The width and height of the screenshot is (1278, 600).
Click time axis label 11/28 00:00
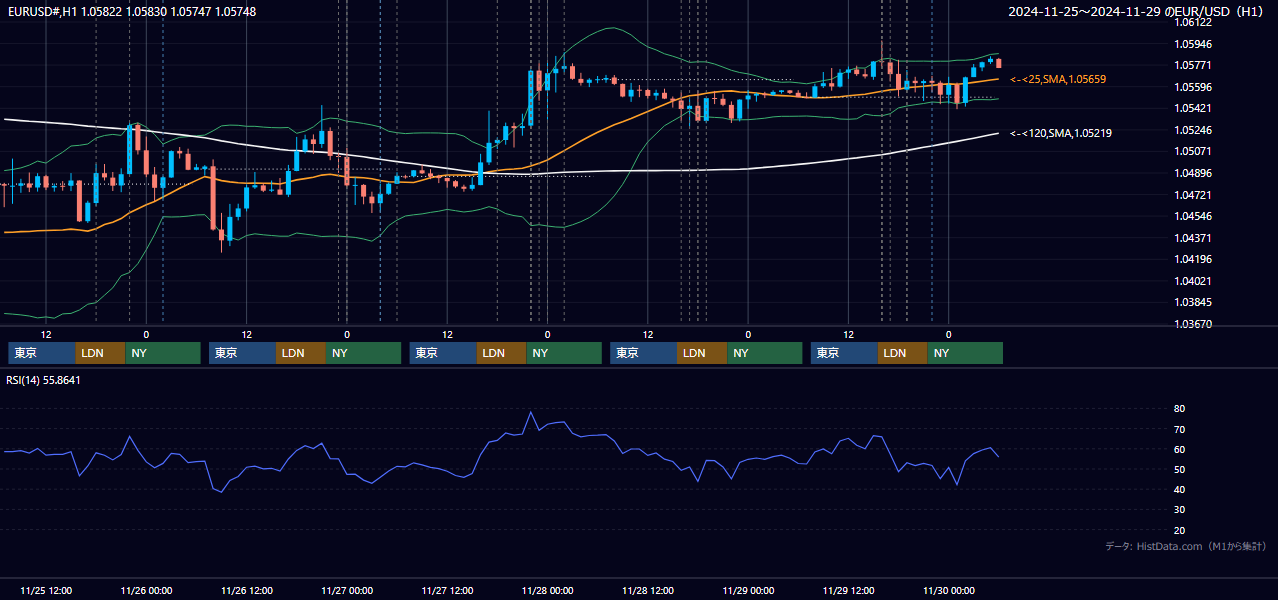pos(548,590)
